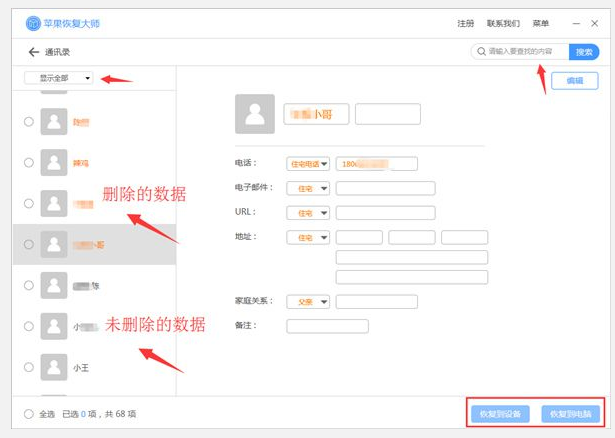Click the phone number field starting with 180

[377, 164]
